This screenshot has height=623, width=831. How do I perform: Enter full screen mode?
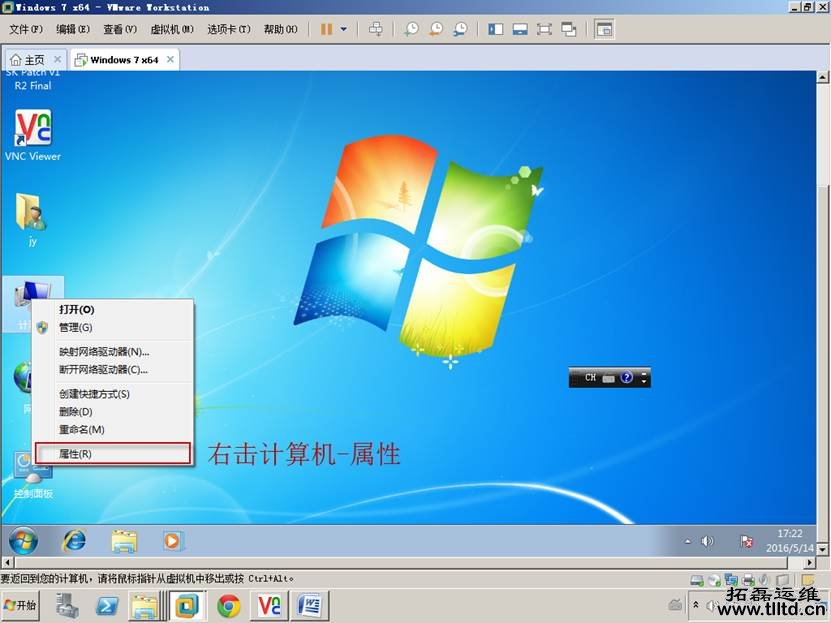tap(544, 29)
